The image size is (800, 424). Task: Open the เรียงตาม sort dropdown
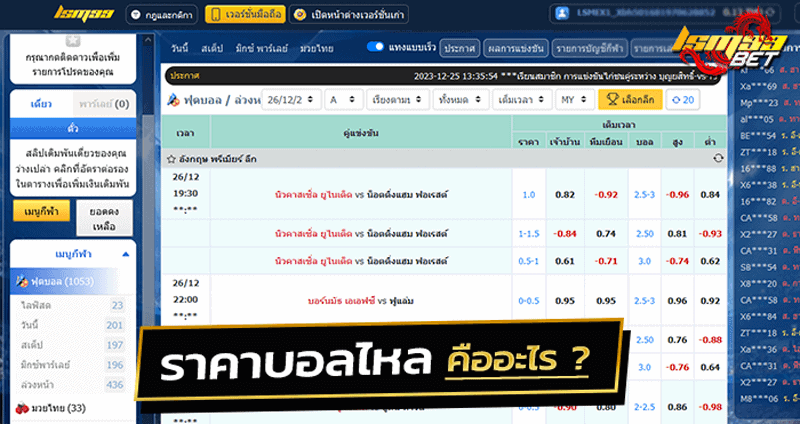[397, 100]
